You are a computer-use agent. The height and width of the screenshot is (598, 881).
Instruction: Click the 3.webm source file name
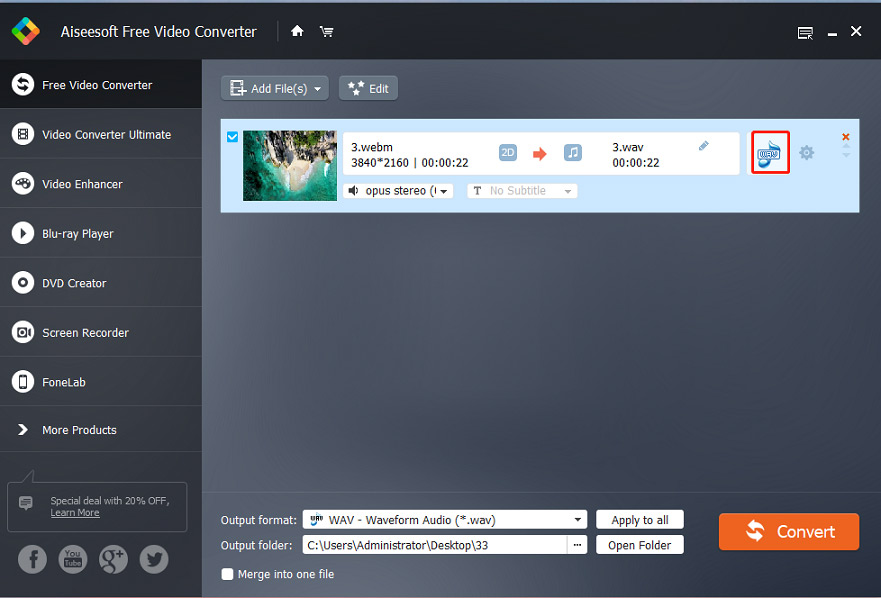coord(372,147)
